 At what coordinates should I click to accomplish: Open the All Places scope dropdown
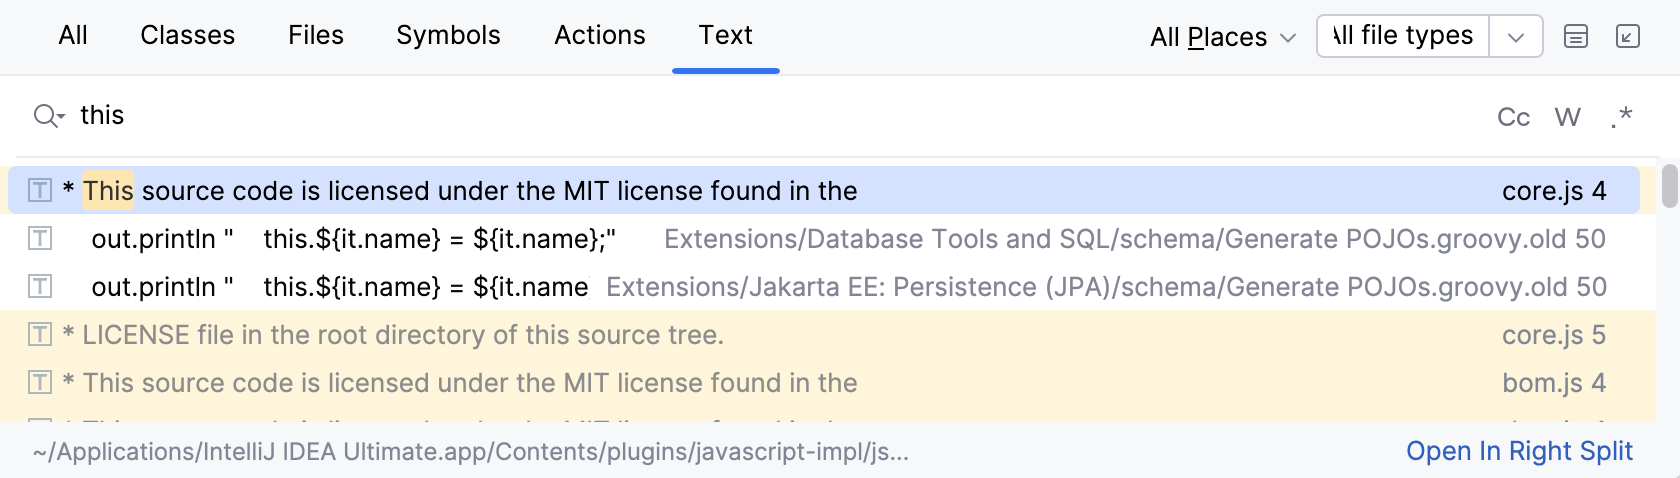(1222, 37)
